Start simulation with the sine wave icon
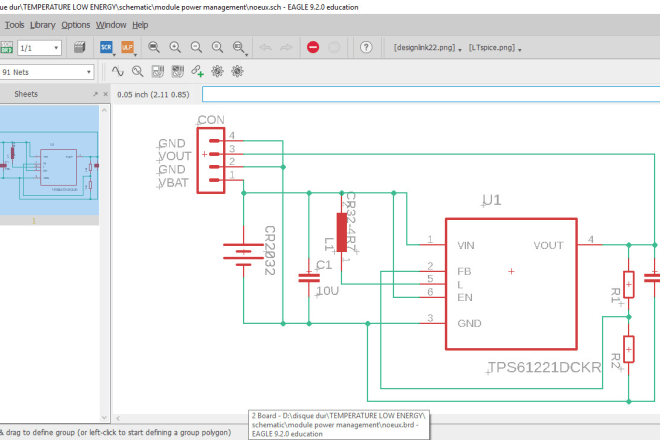The height and width of the screenshot is (440, 660). 117,72
